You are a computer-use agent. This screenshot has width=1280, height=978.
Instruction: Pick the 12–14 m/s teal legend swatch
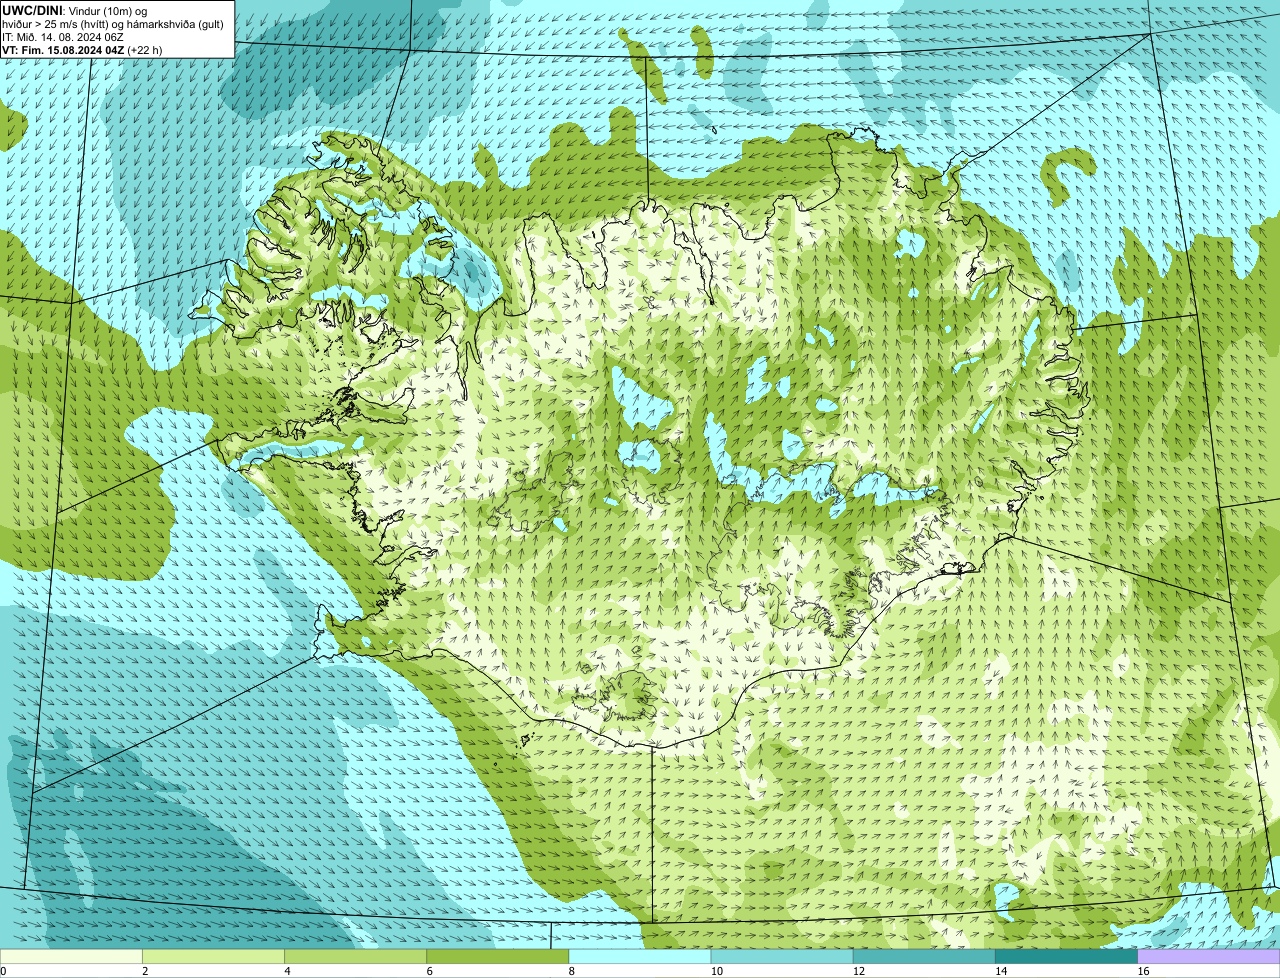tap(924, 956)
